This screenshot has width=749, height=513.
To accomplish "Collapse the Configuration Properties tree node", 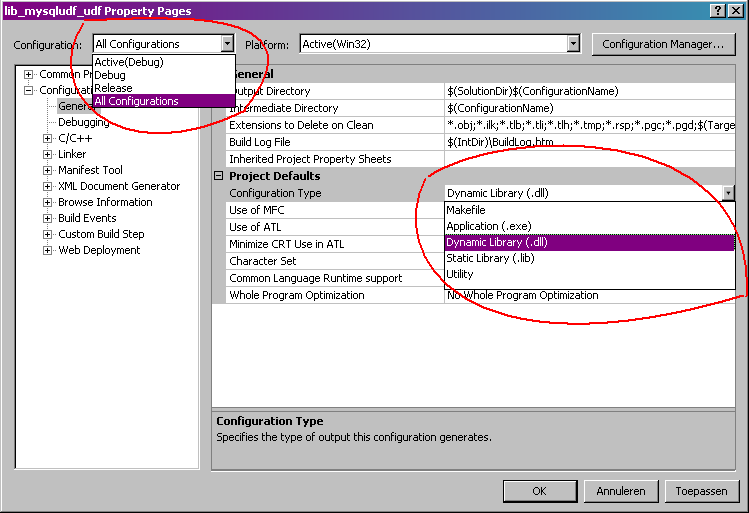I will click(x=29, y=90).
